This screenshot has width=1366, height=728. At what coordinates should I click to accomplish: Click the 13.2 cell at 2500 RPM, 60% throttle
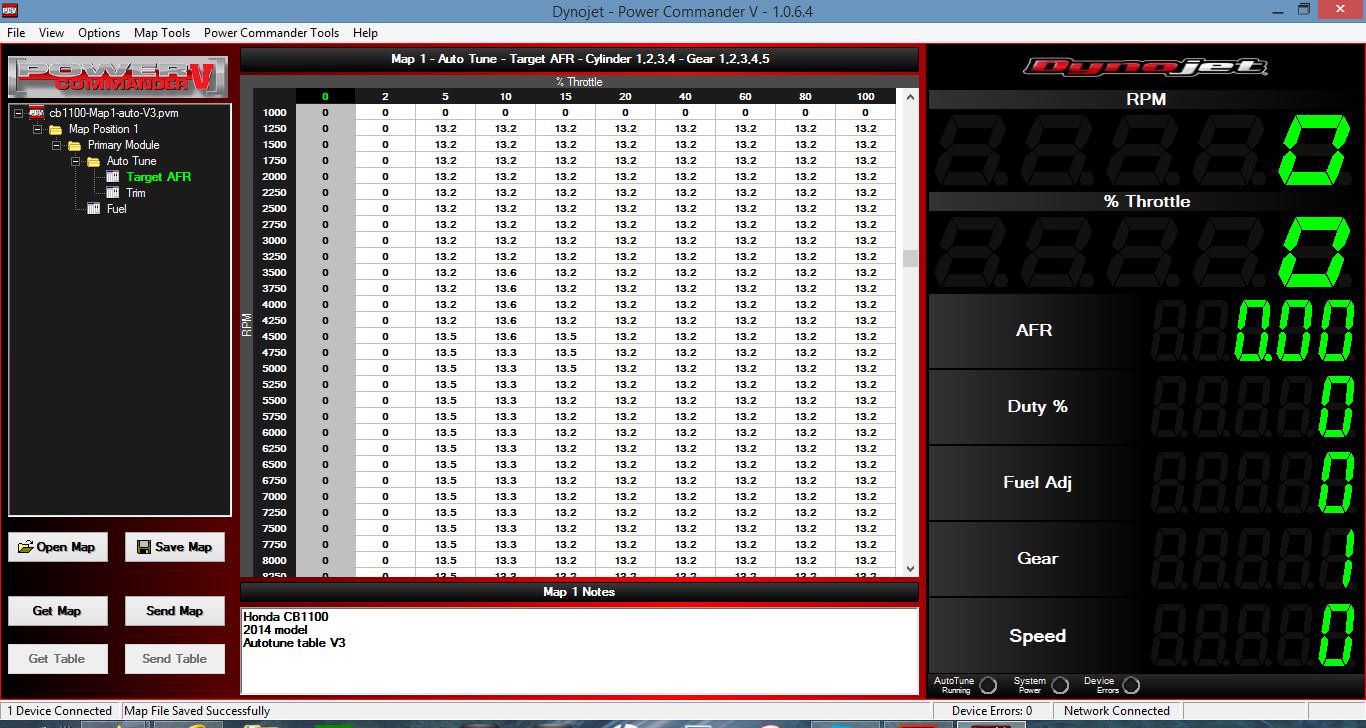click(x=745, y=209)
